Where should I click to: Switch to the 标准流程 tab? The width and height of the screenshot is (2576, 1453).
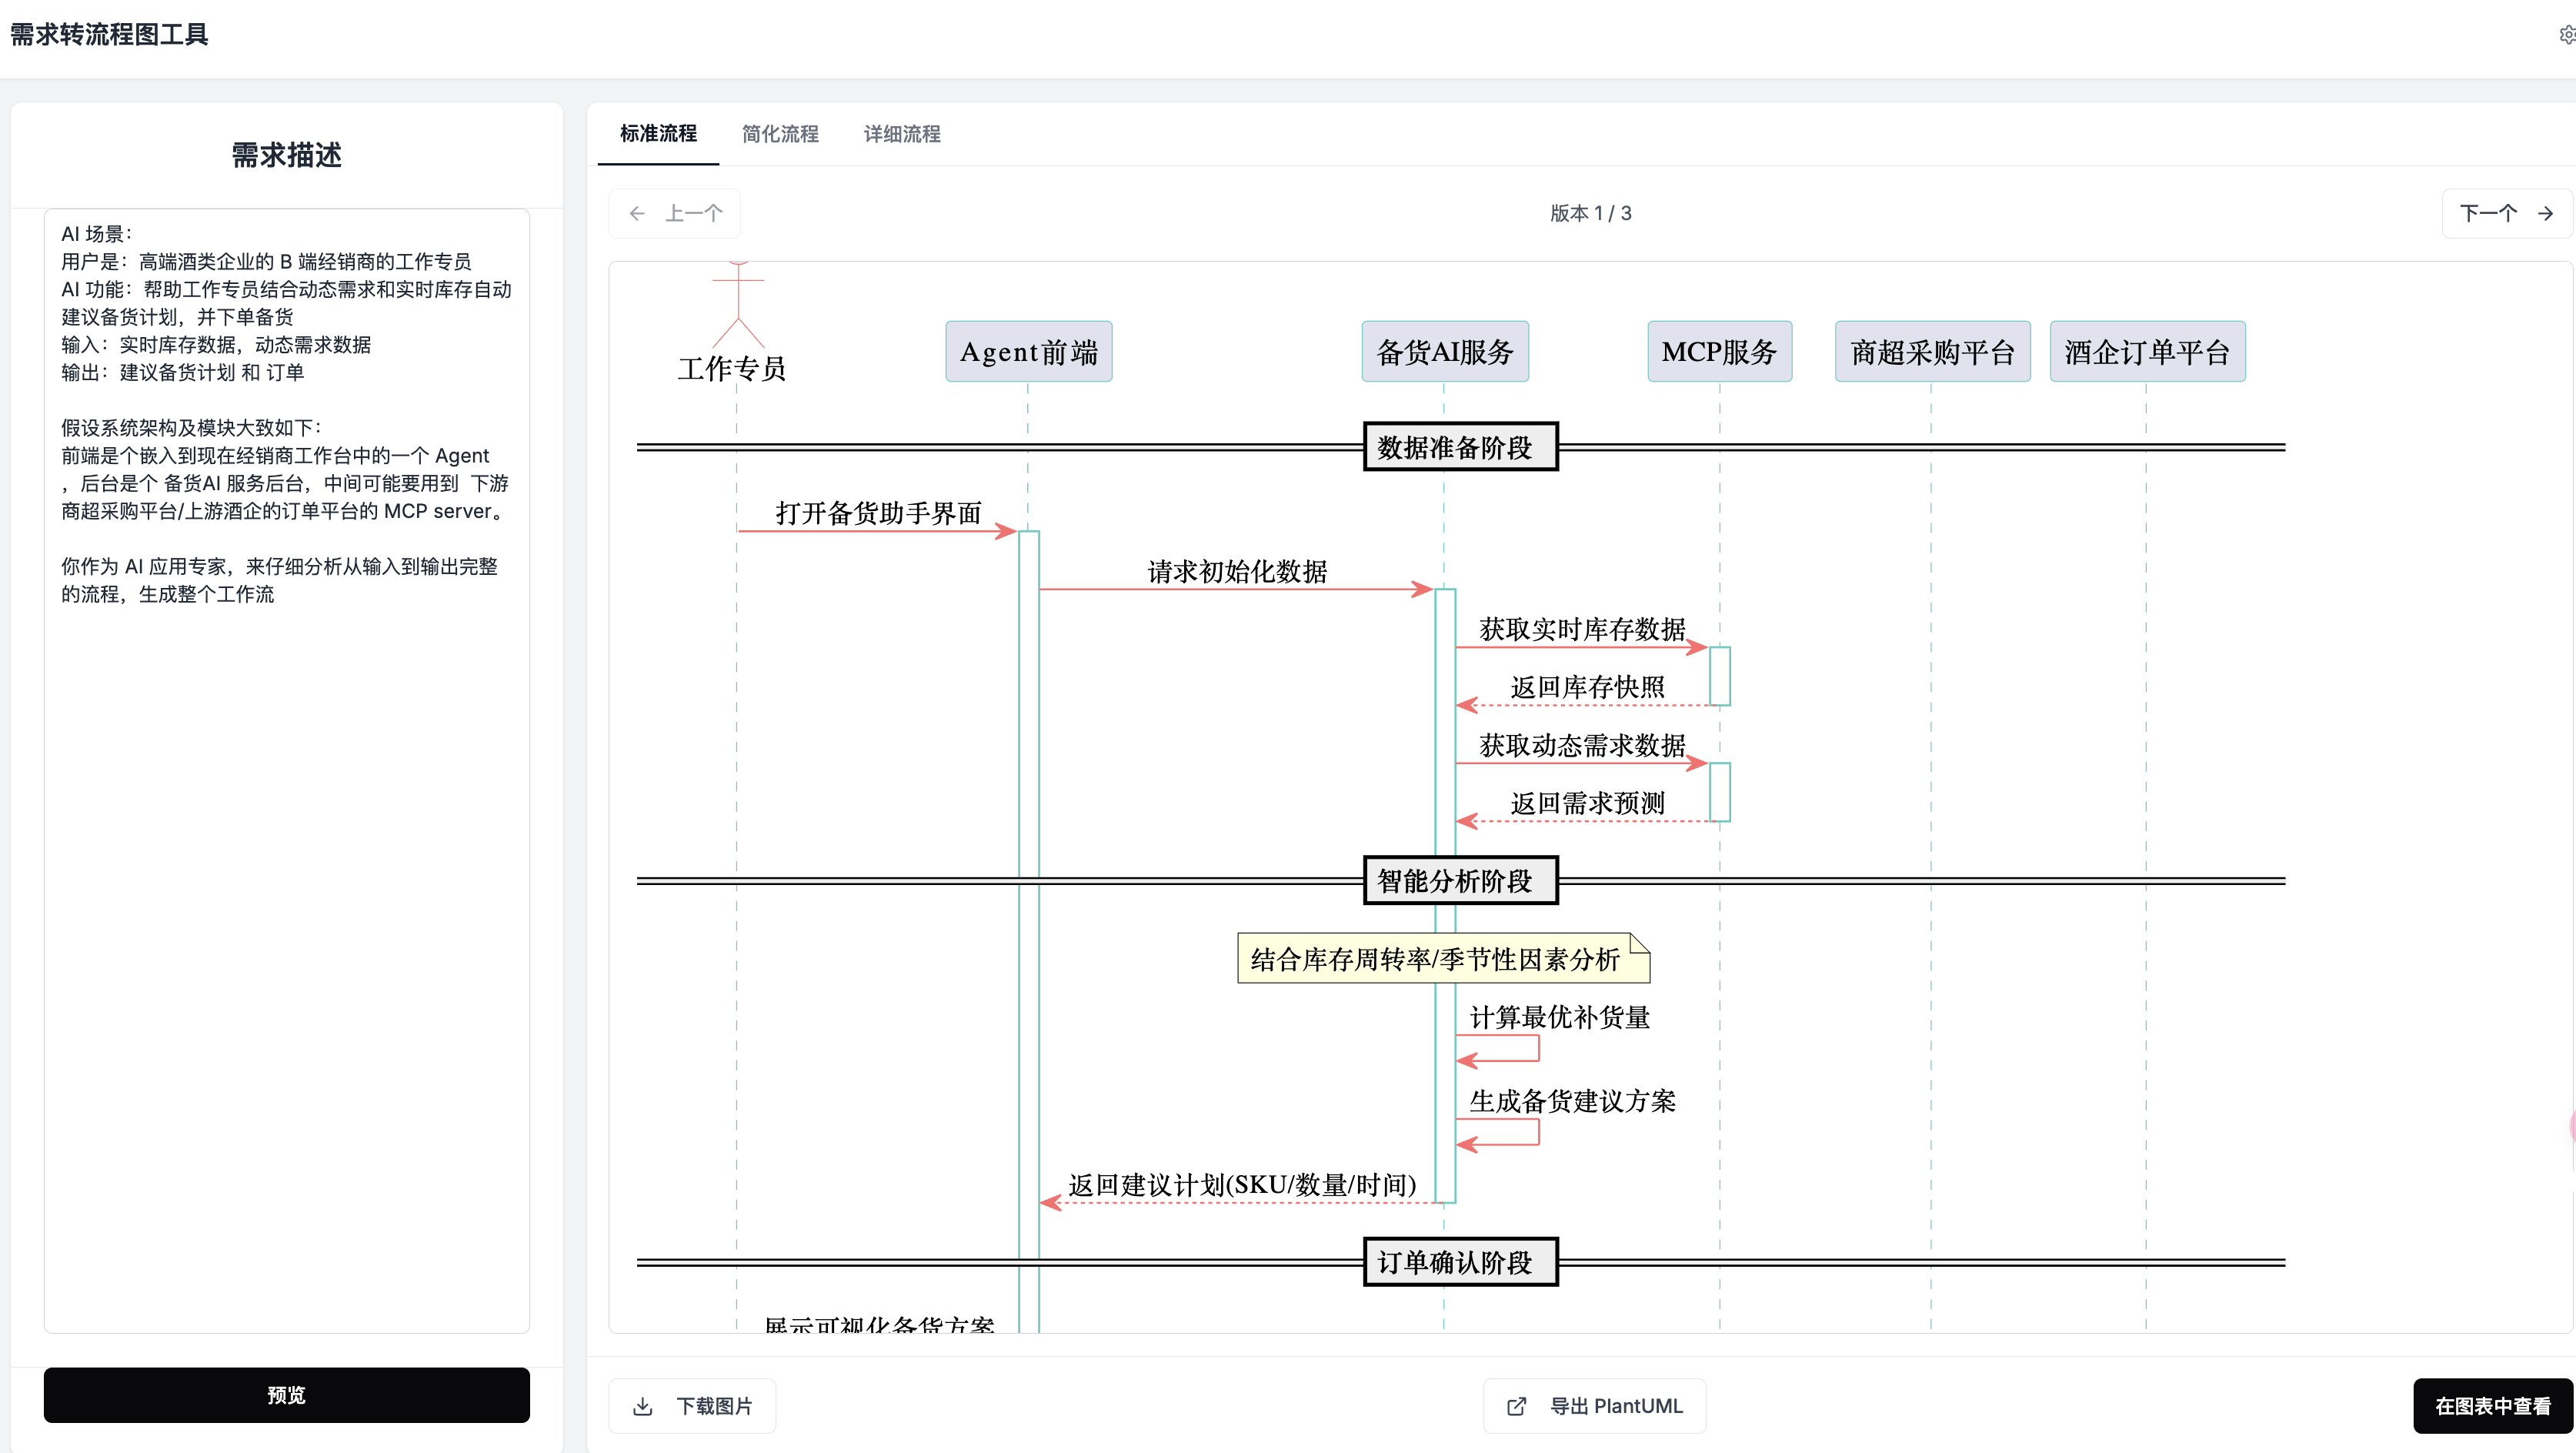tap(658, 133)
